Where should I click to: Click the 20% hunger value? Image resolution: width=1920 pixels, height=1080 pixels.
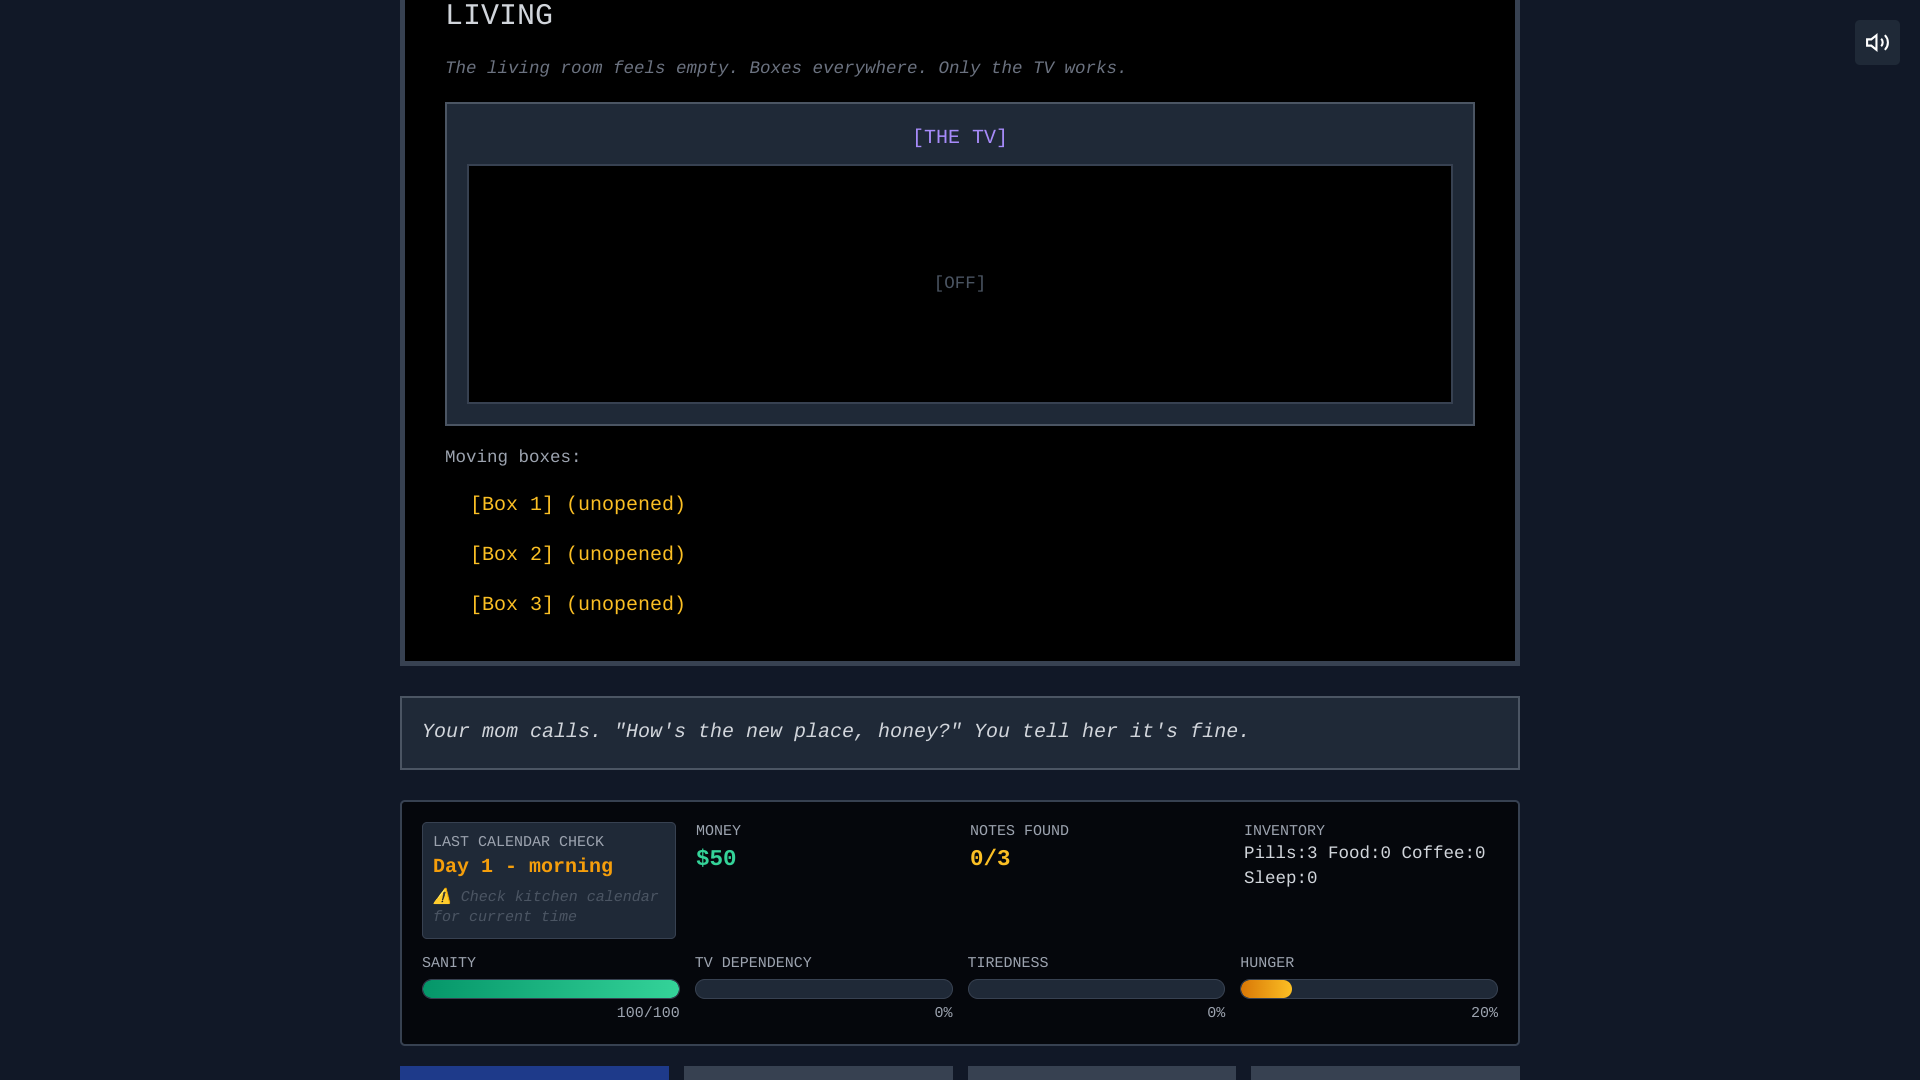coord(1484,1013)
